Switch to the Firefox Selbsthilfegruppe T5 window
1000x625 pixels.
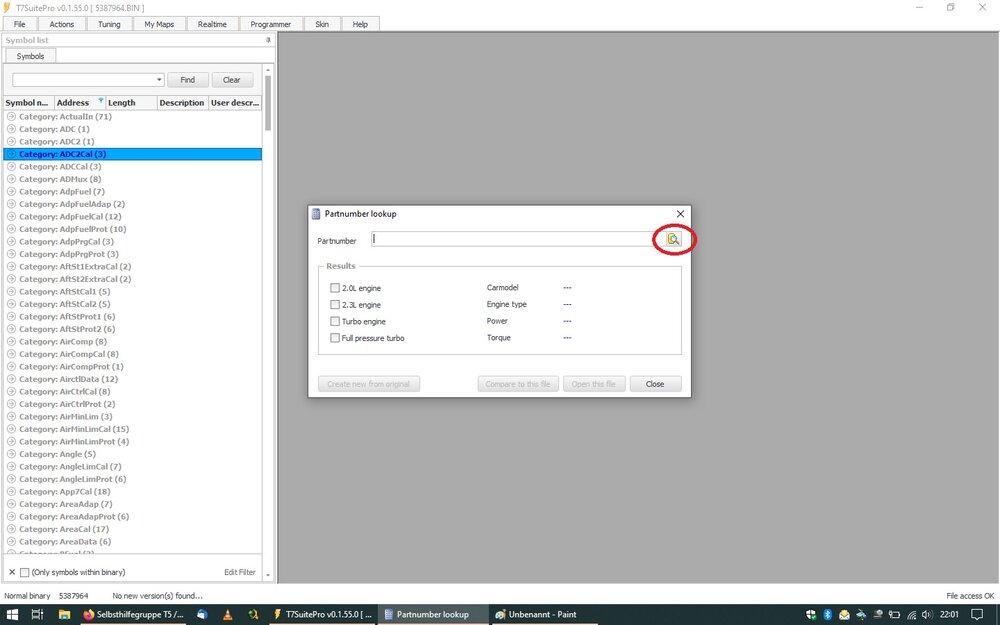pyautogui.click(x=133, y=615)
